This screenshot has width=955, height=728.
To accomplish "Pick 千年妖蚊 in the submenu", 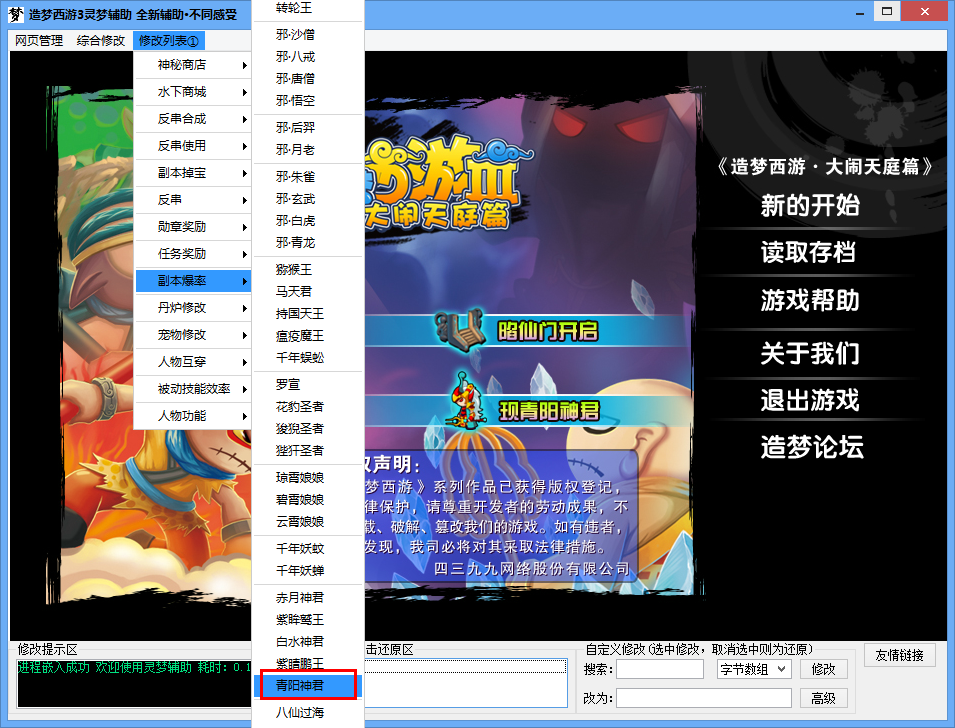I will 308,548.
